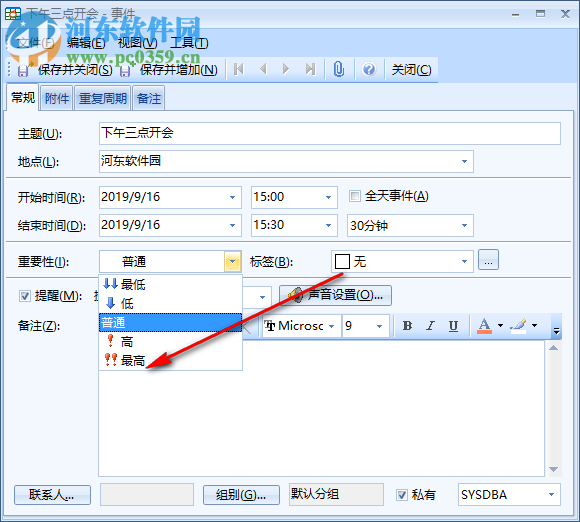Open font color dropdown arrow
Image resolution: width=580 pixels, height=522 pixels.
pyautogui.click(x=500, y=326)
